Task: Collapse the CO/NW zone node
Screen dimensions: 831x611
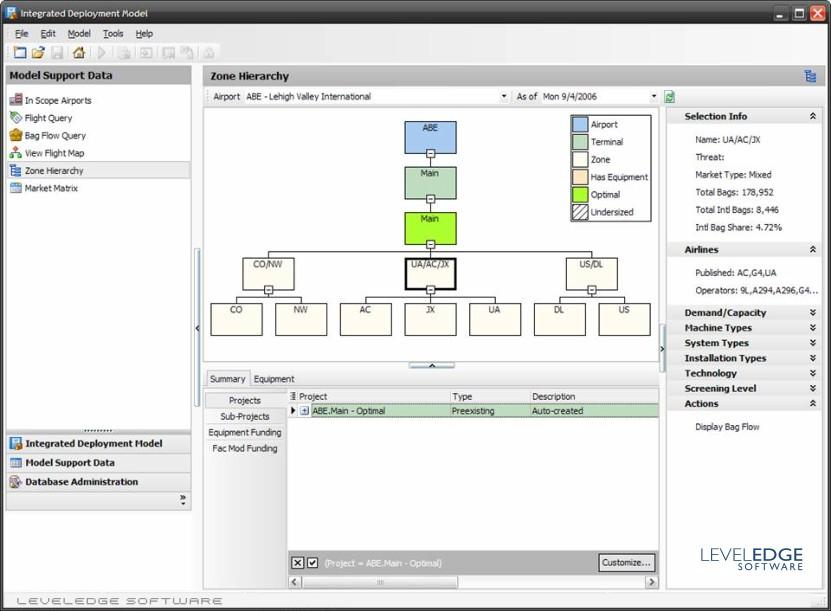Action: tap(268, 290)
